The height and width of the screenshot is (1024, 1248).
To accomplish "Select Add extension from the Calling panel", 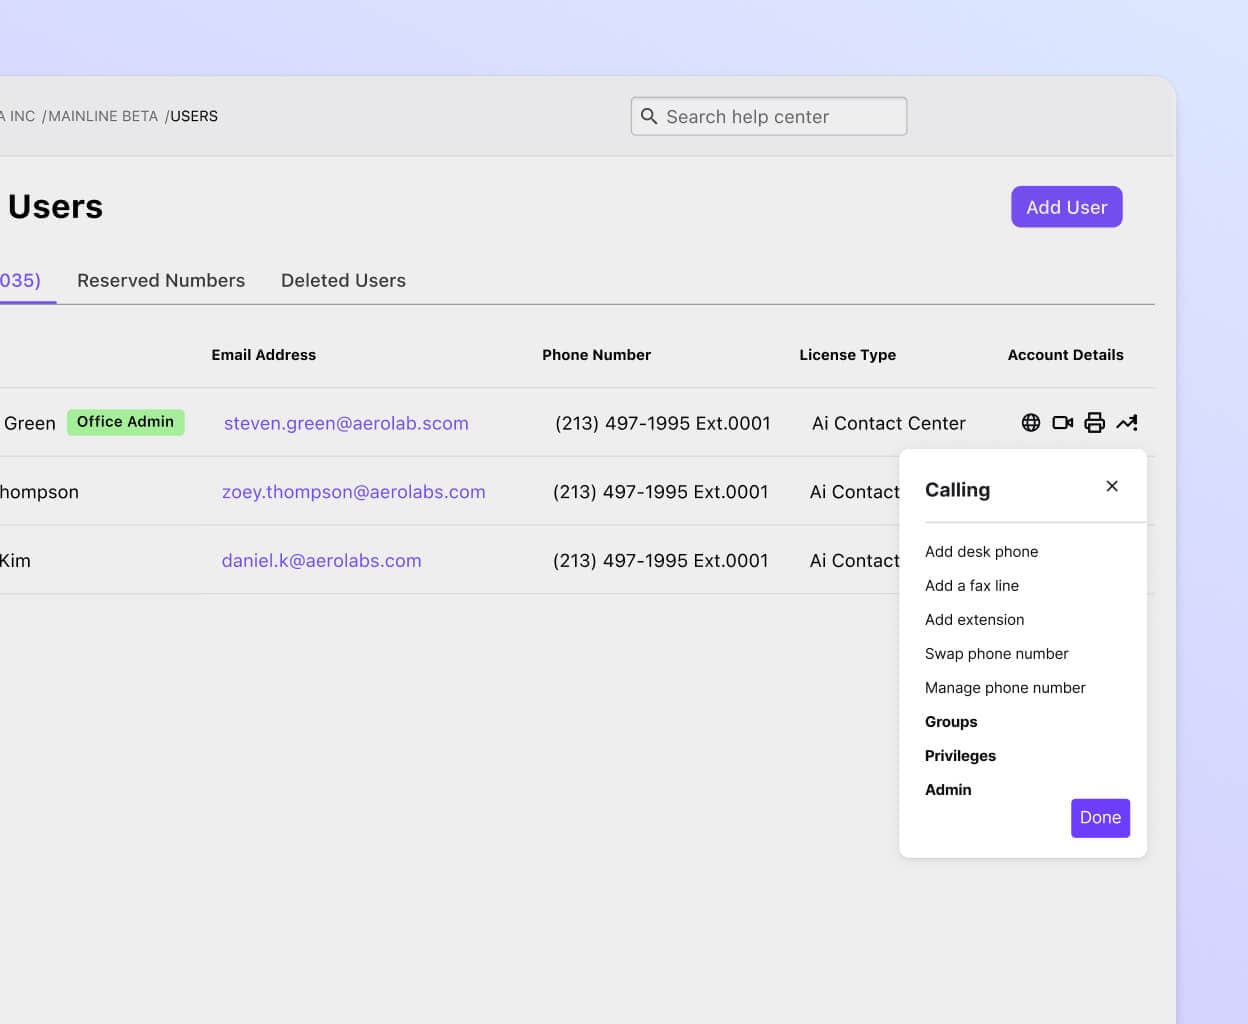I will click(x=974, y=619).
